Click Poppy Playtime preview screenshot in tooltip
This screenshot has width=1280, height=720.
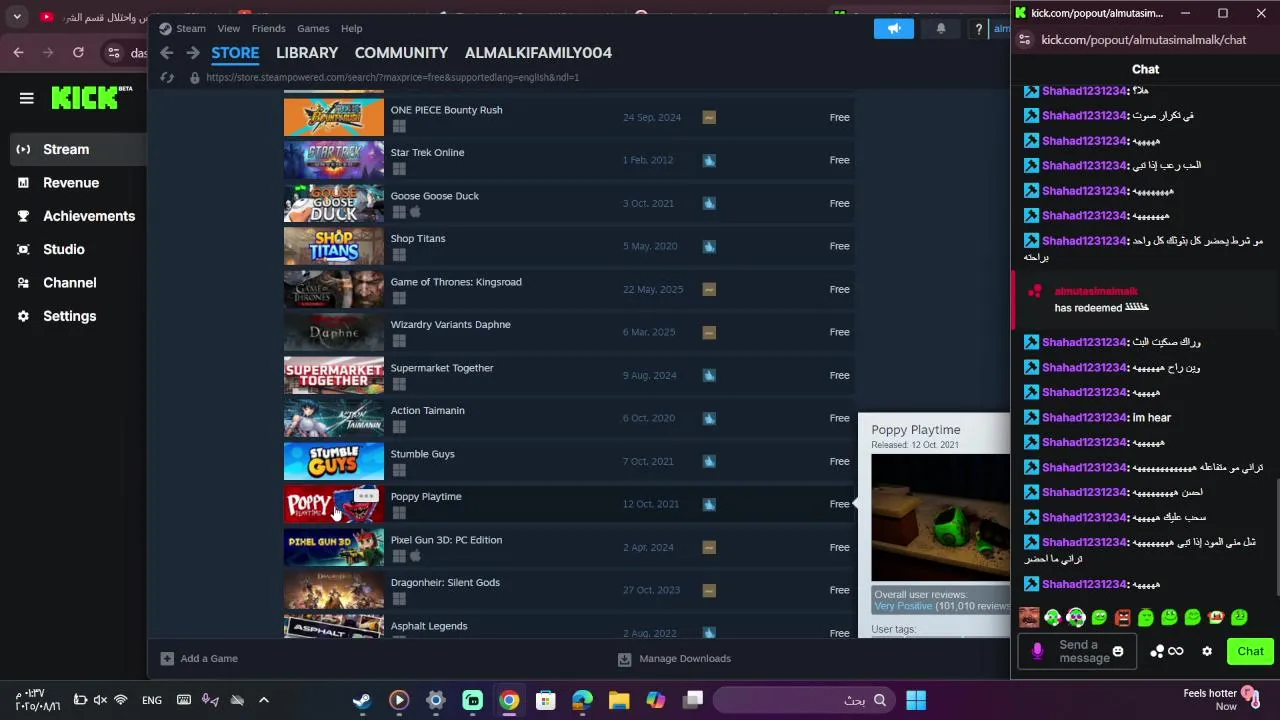[x=940, y=518]
